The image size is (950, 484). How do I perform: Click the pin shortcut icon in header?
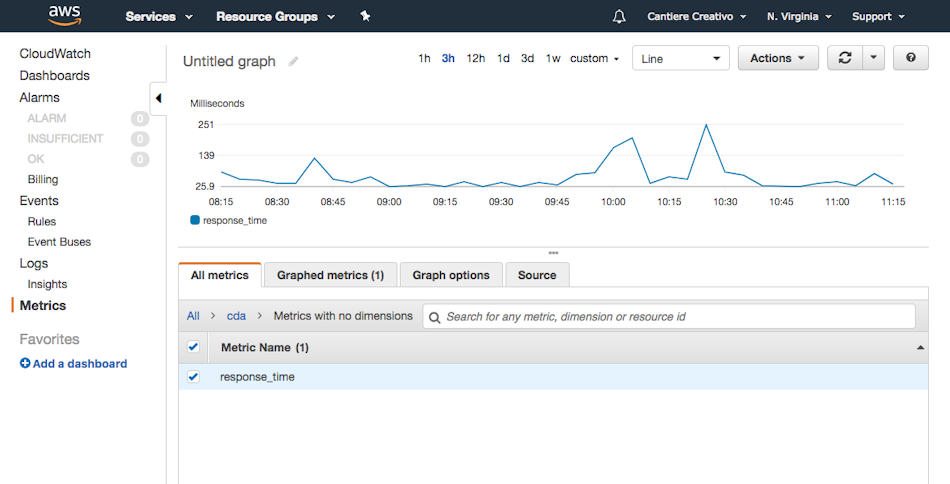click(365, 16)
